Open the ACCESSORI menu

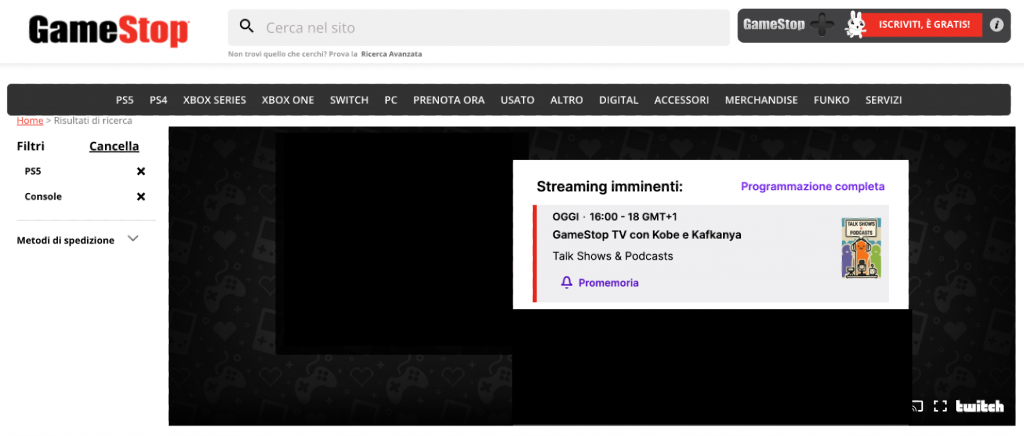click(681, 100)
